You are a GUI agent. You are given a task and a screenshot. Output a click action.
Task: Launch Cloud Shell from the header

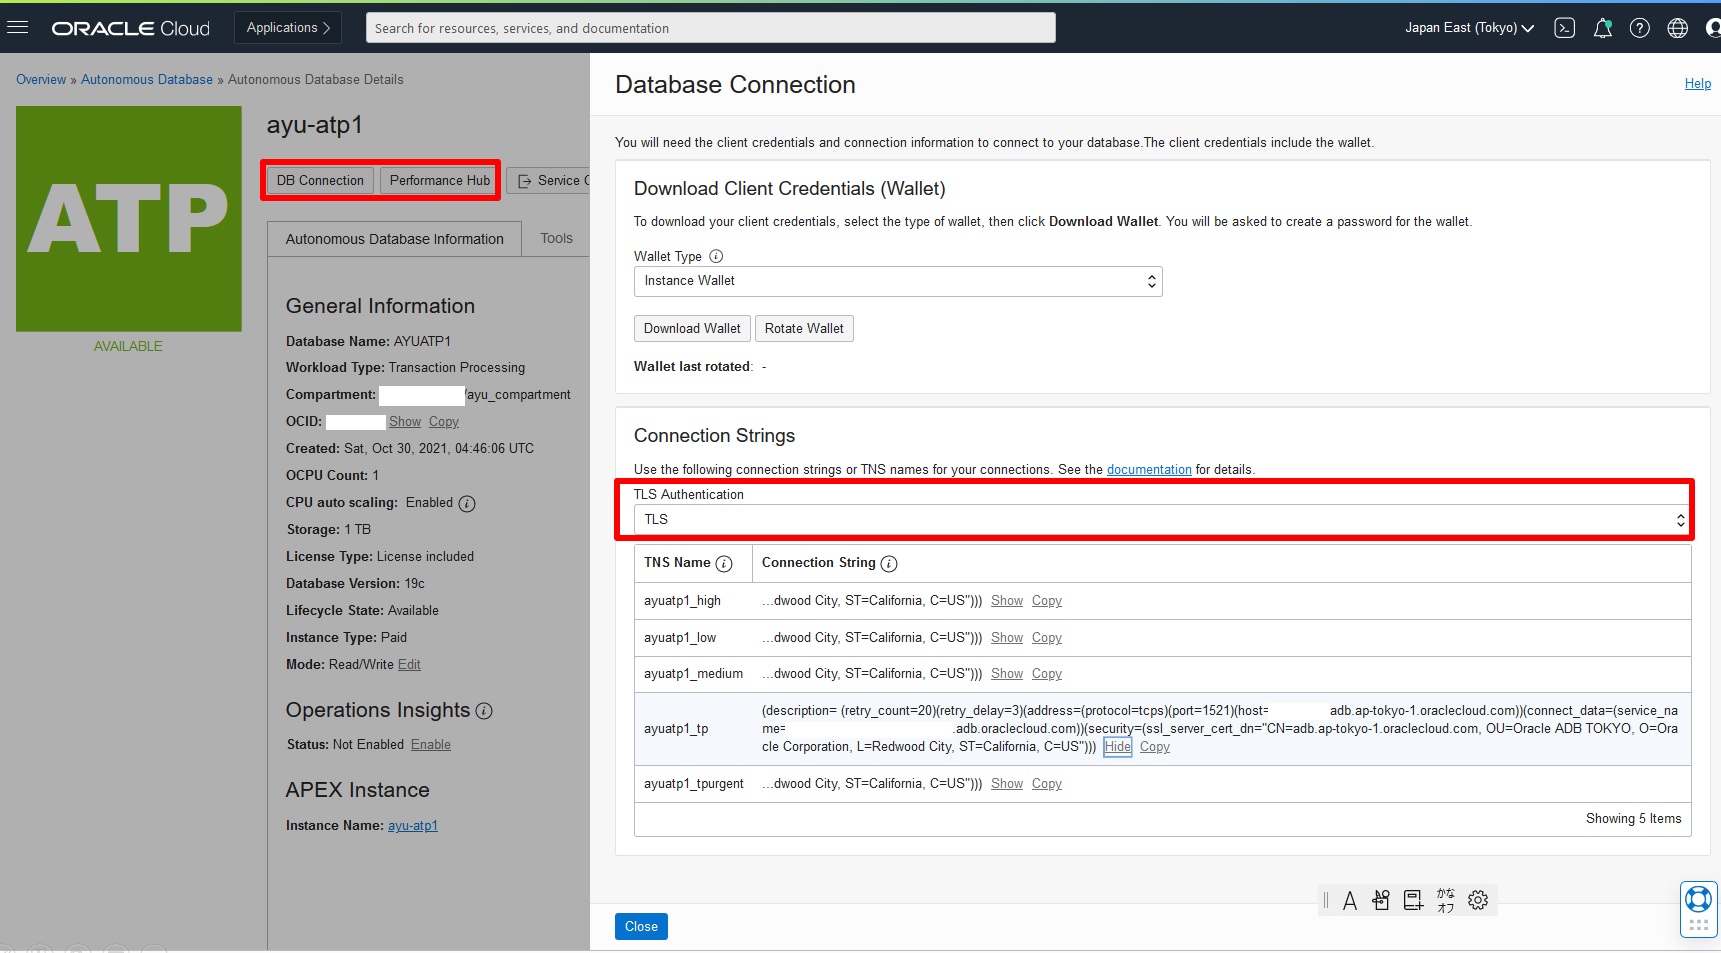tap(1565, 28)
